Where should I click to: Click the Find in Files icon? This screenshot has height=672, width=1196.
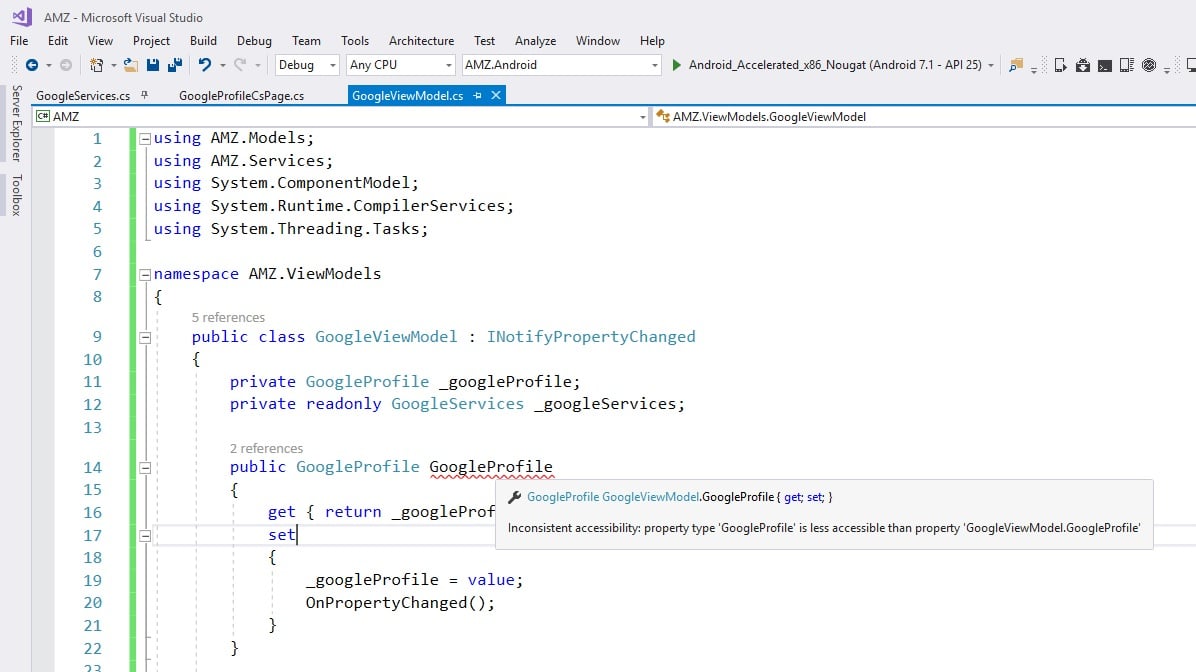(1015, 66)
